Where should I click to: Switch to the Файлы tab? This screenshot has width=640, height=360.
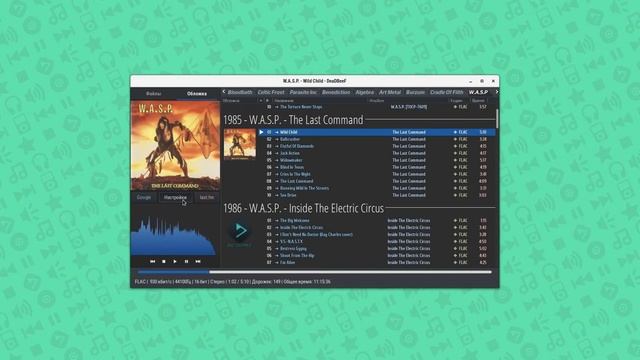[x=153, y=93]
